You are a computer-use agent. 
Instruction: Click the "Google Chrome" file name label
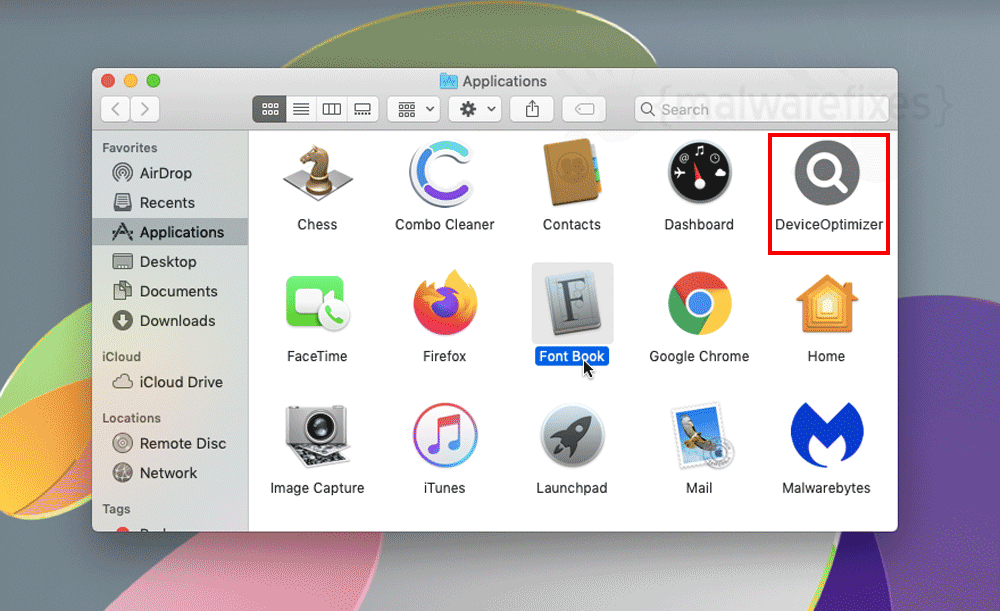coord(699,356)
